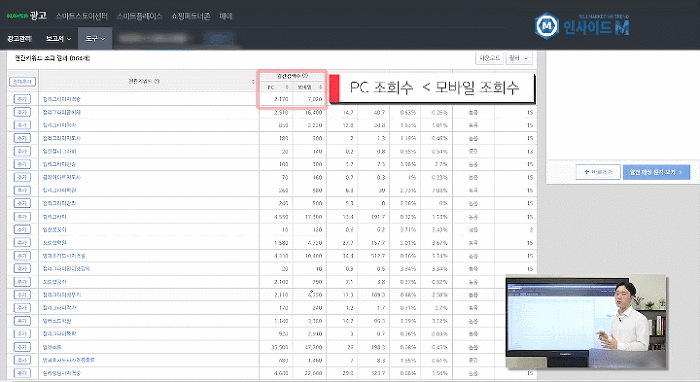
Task: Click 추가 in the 920 / 2,910 row
Action: click(x=22, y=334)
